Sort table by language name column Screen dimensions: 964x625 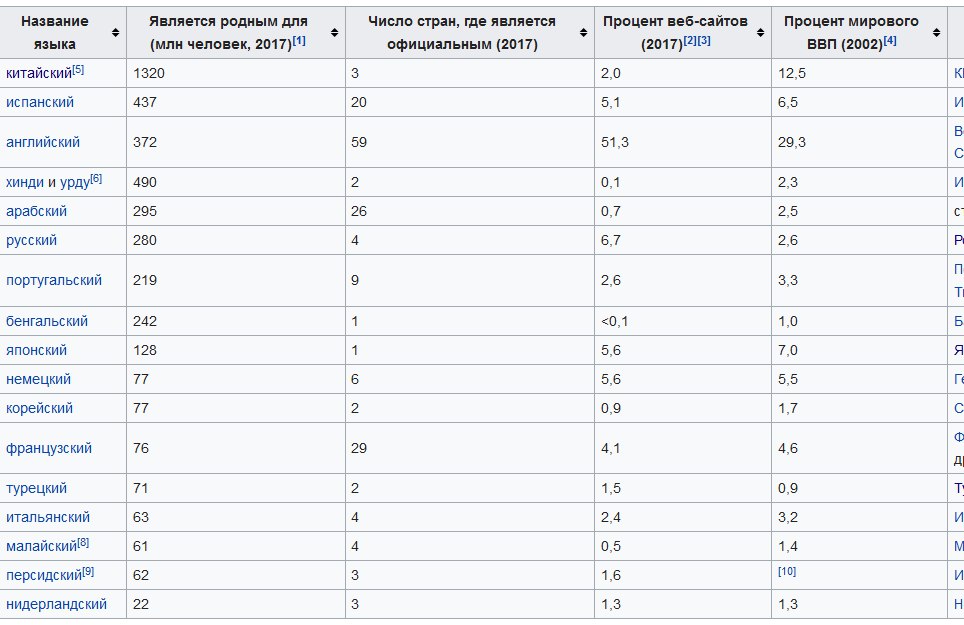click(x=116, y=33)
